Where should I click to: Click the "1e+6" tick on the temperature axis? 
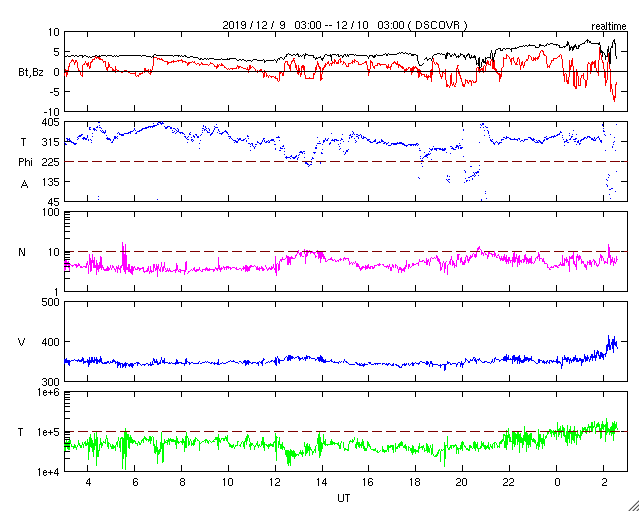click(x=49, y=392)
